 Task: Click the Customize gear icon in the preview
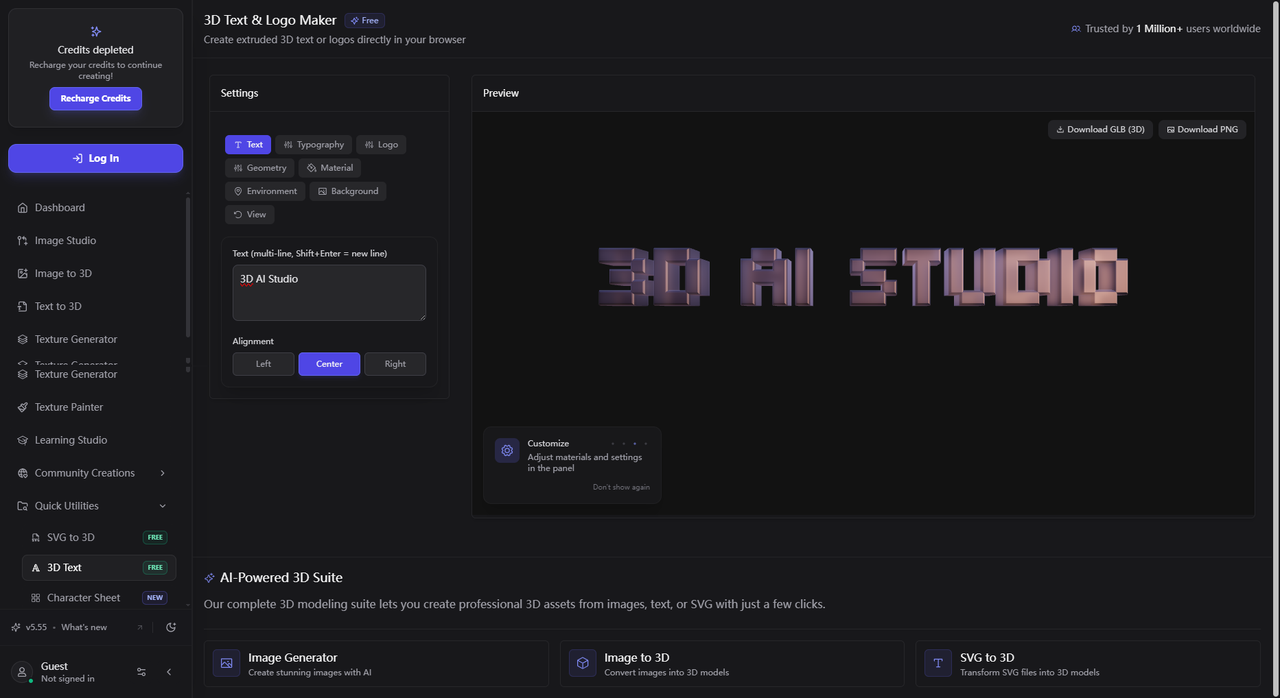click(507, 451)
